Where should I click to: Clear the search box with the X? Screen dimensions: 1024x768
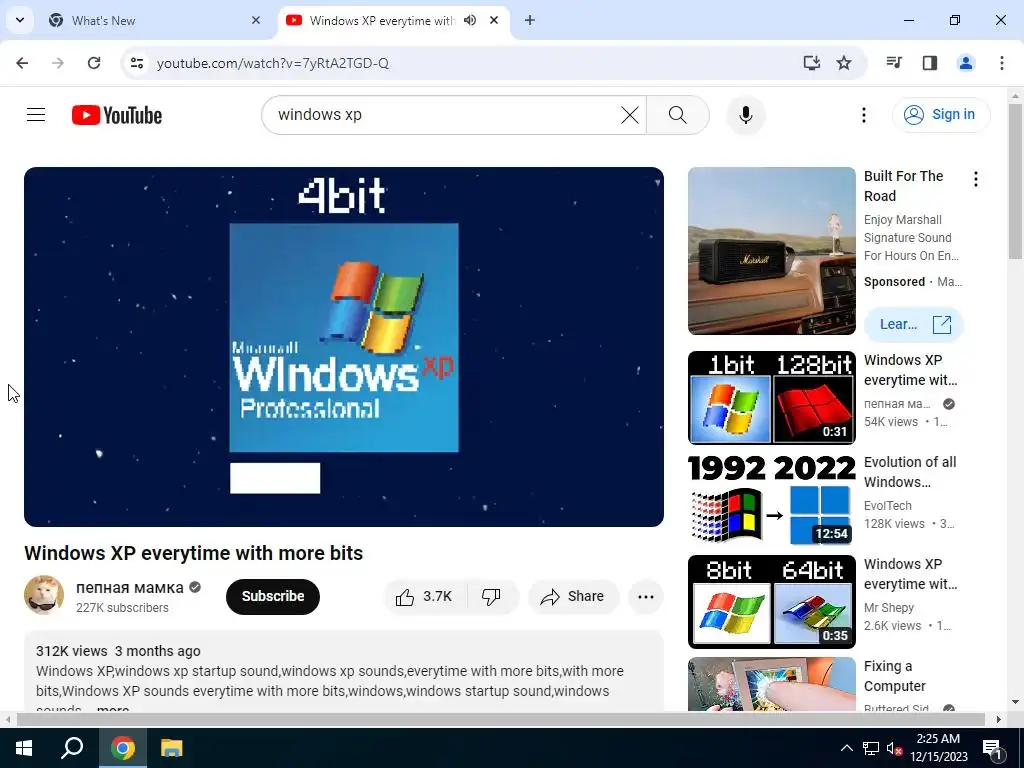pyautogui.click(x=630, y=115)
